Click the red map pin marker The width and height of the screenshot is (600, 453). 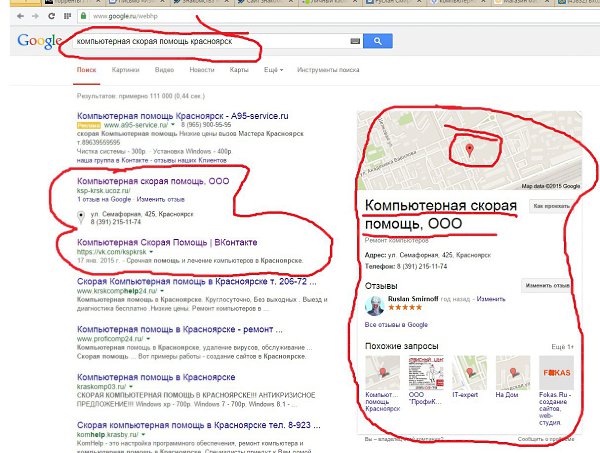click(470, 150)
